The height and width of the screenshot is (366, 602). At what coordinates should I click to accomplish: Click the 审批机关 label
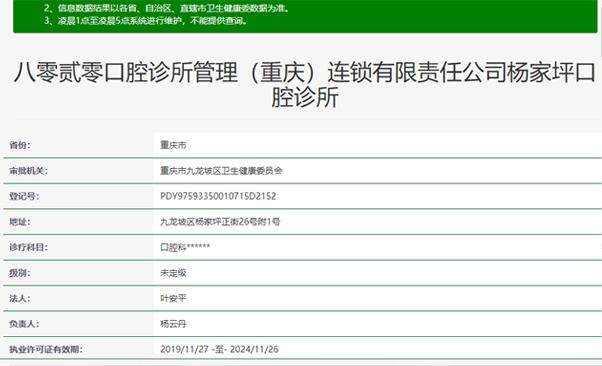[x=28, y=171]
